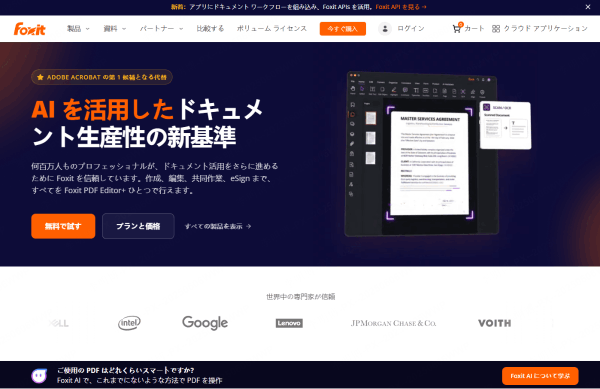Click the Master Services Agreement preview image
The height and width of the screenshot is (389, 600).
tap(430, 163)
